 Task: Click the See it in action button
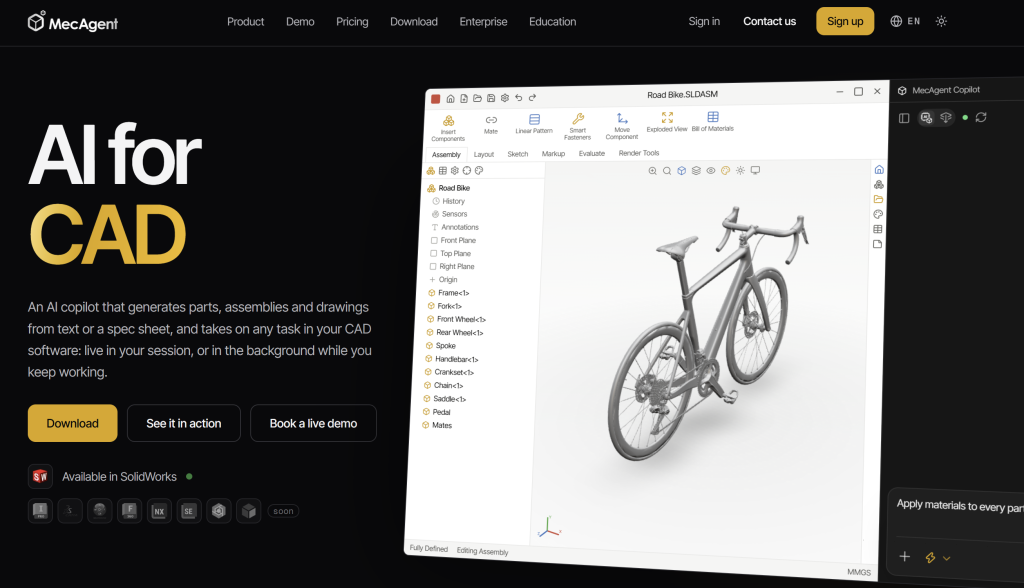184,423
